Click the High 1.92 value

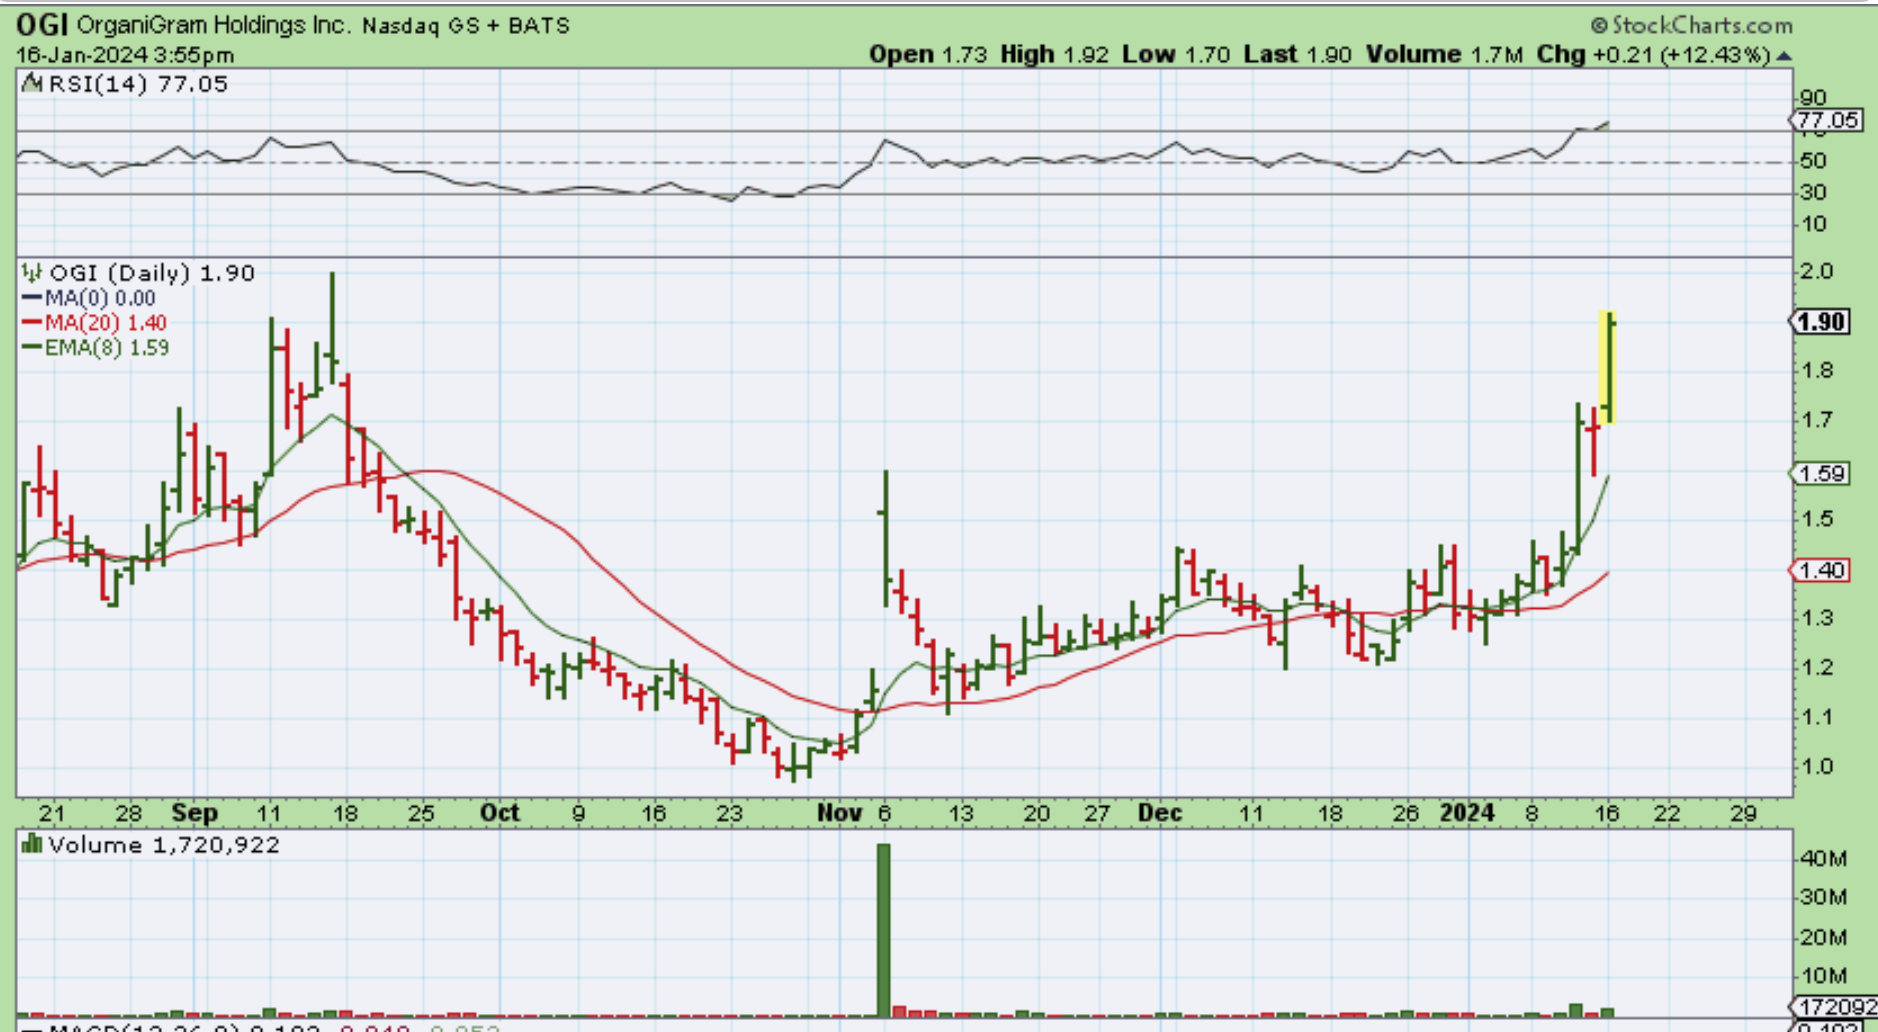tap(1054, 55)
